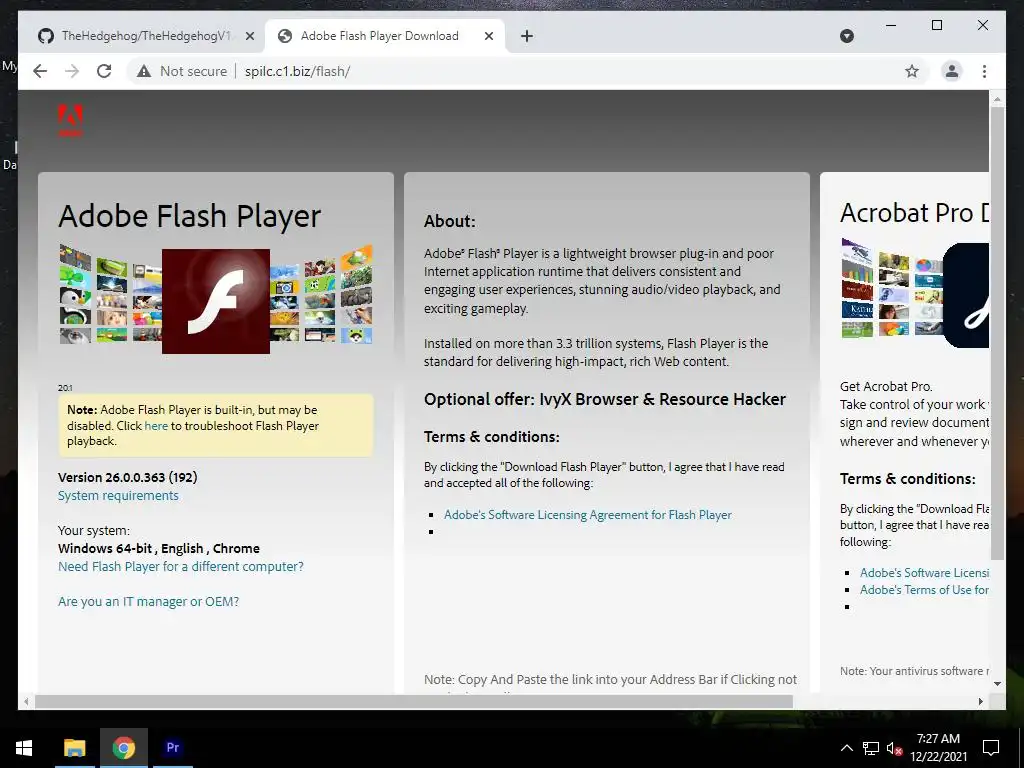Viewport: 1024px width, 768px height.
Task: Click the address bar URL spilc.c1.biz/flash/
Action: (297, 71)
